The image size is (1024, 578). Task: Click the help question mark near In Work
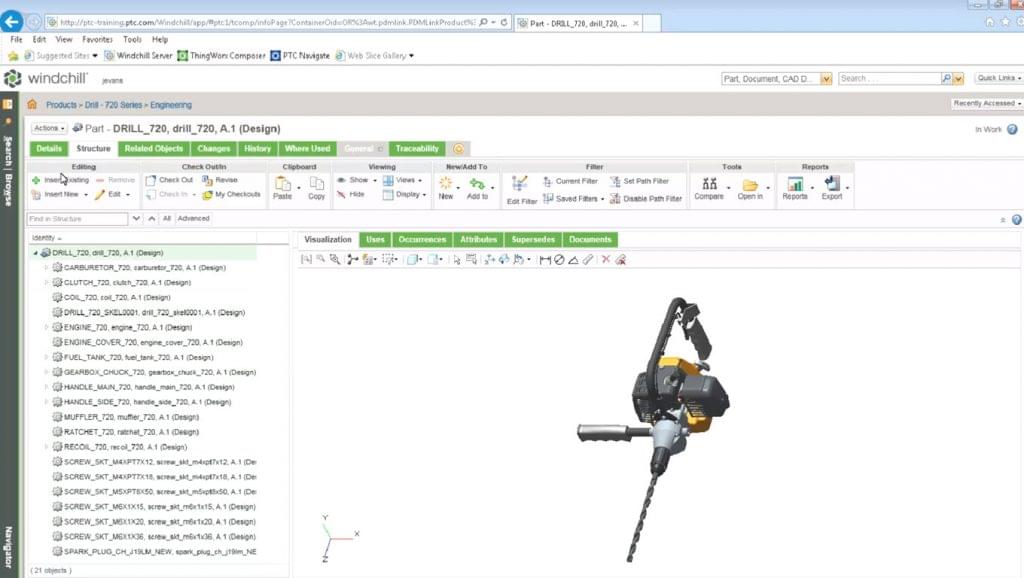pos(1012,129)
